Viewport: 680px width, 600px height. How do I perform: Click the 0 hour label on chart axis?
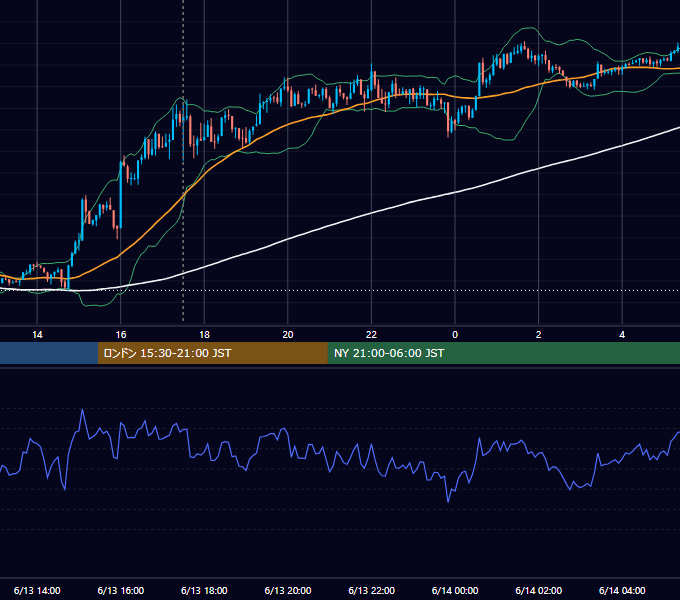point(455,335)
